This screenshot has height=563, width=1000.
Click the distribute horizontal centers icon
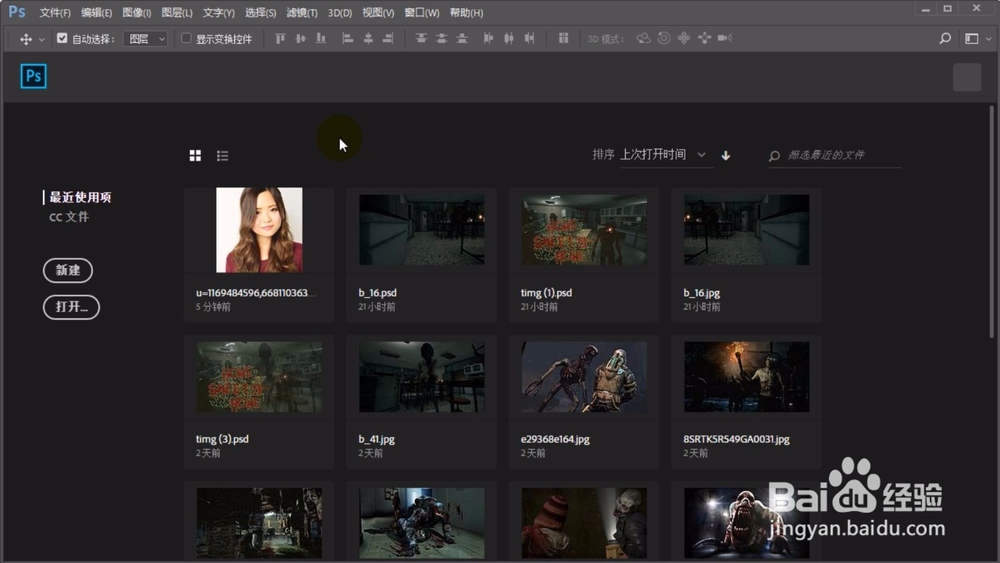coord(509,38)
